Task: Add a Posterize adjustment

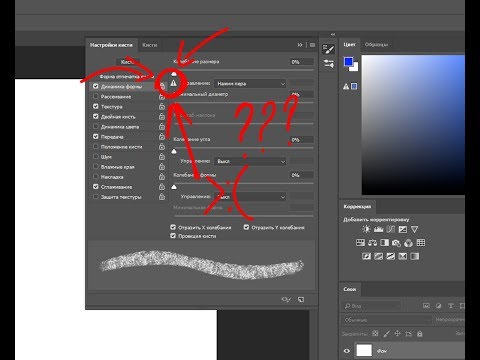Action: (x=378, y=256)
